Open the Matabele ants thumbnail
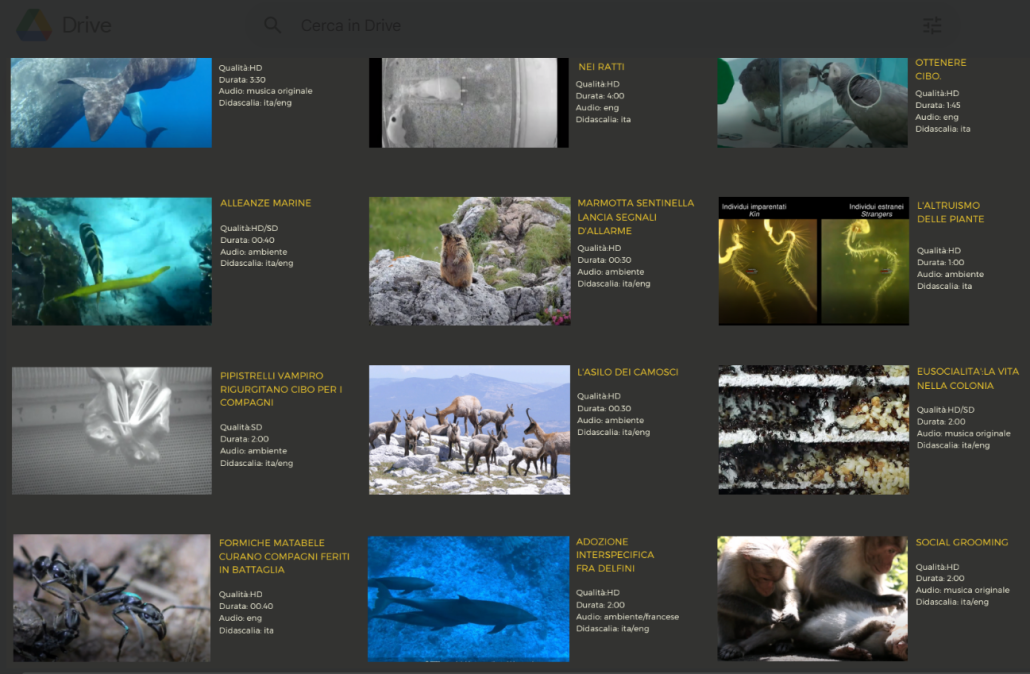 [112, 598]
